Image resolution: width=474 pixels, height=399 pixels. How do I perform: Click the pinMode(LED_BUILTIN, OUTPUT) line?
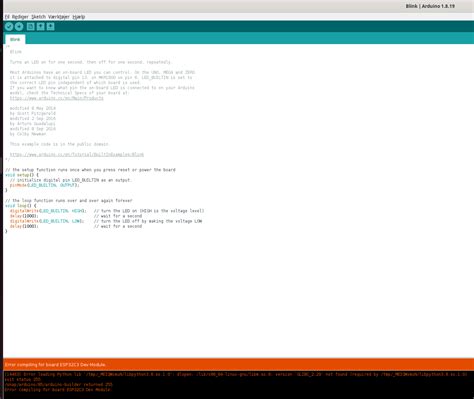pyautogui.click(x=45, y=185)
